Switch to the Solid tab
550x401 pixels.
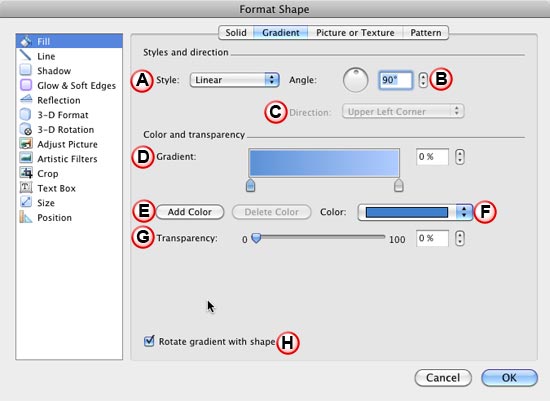[x=236, y=33]
